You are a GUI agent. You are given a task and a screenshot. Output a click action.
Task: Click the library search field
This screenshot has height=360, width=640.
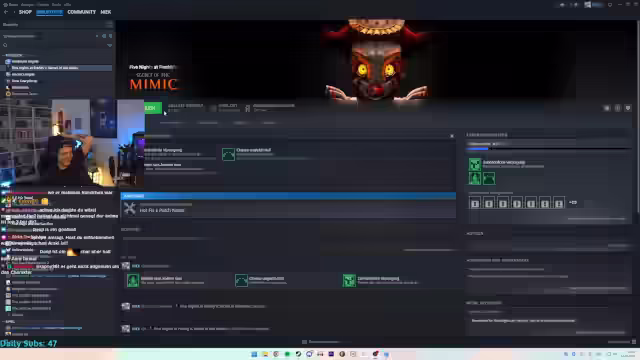pyautogui.click(x=53, y=45)
